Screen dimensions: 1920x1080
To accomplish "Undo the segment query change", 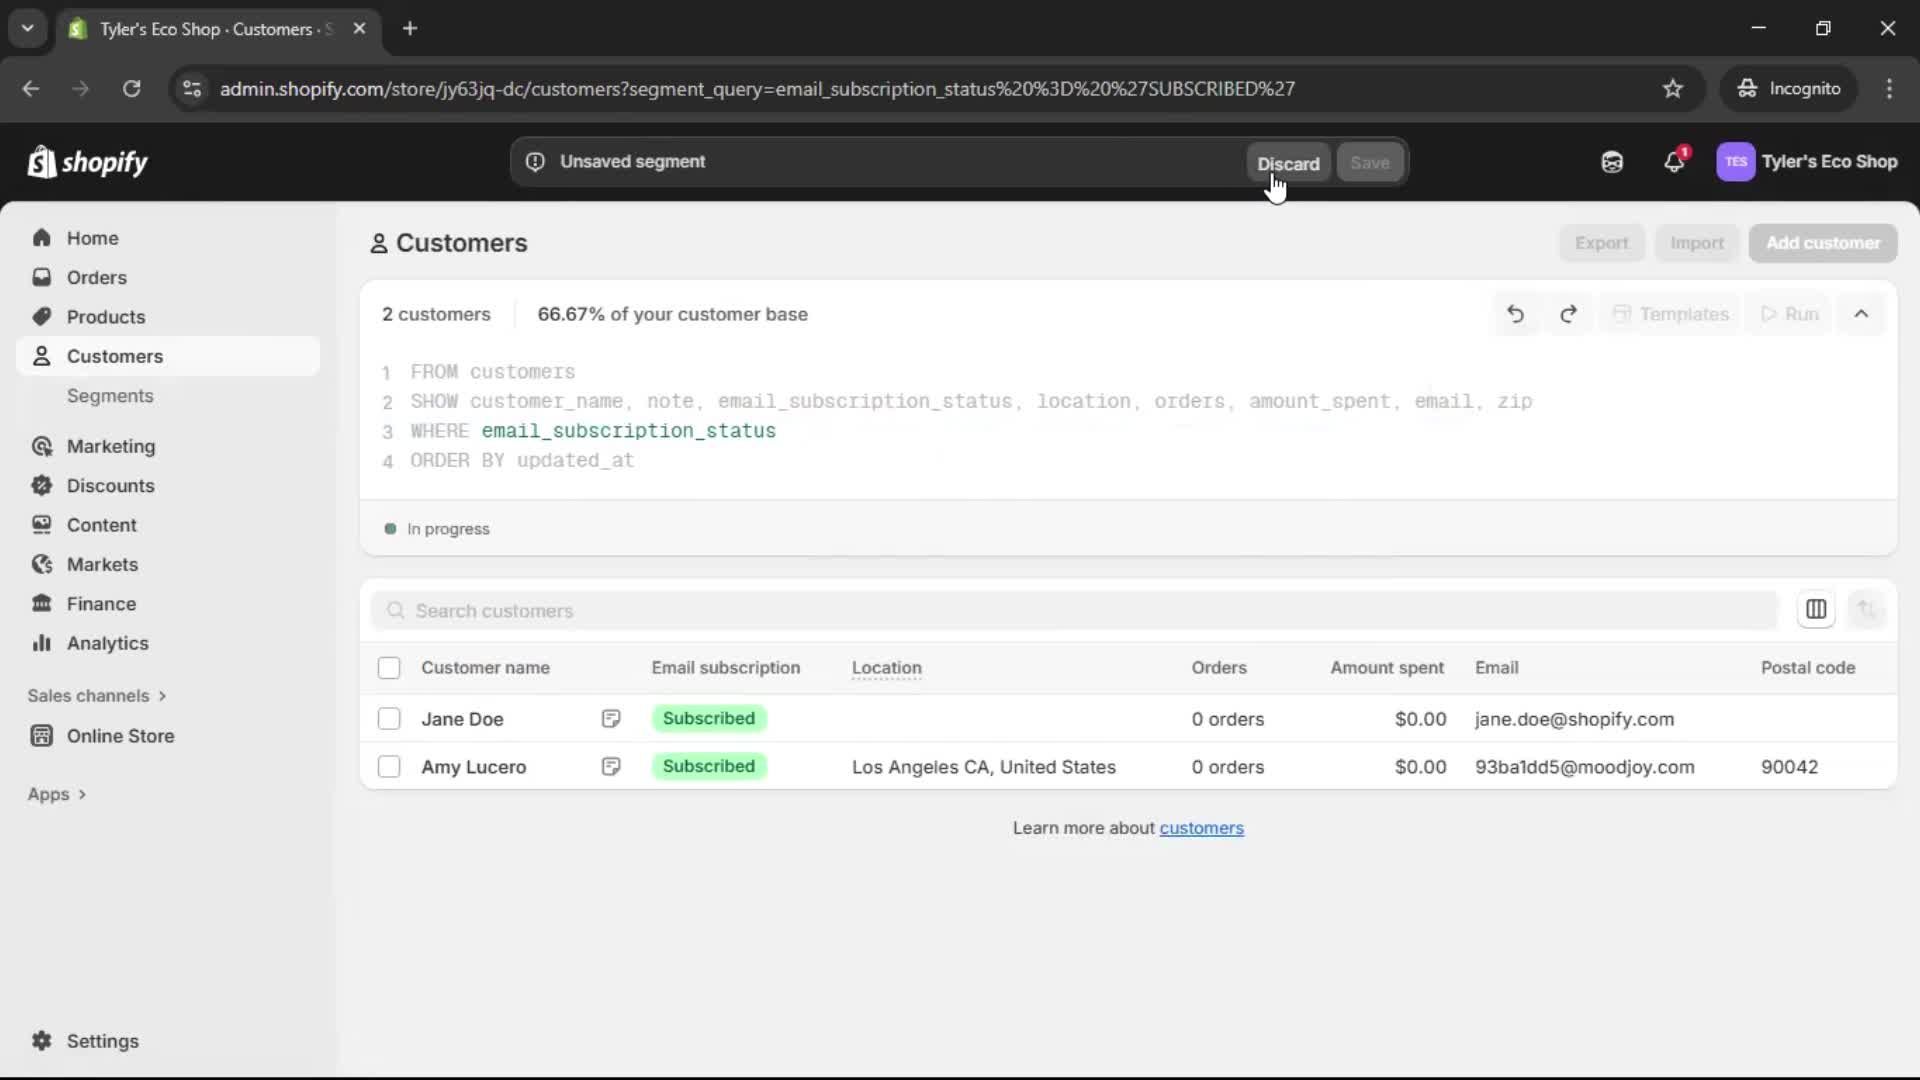I will click(x=1516, y=313).
